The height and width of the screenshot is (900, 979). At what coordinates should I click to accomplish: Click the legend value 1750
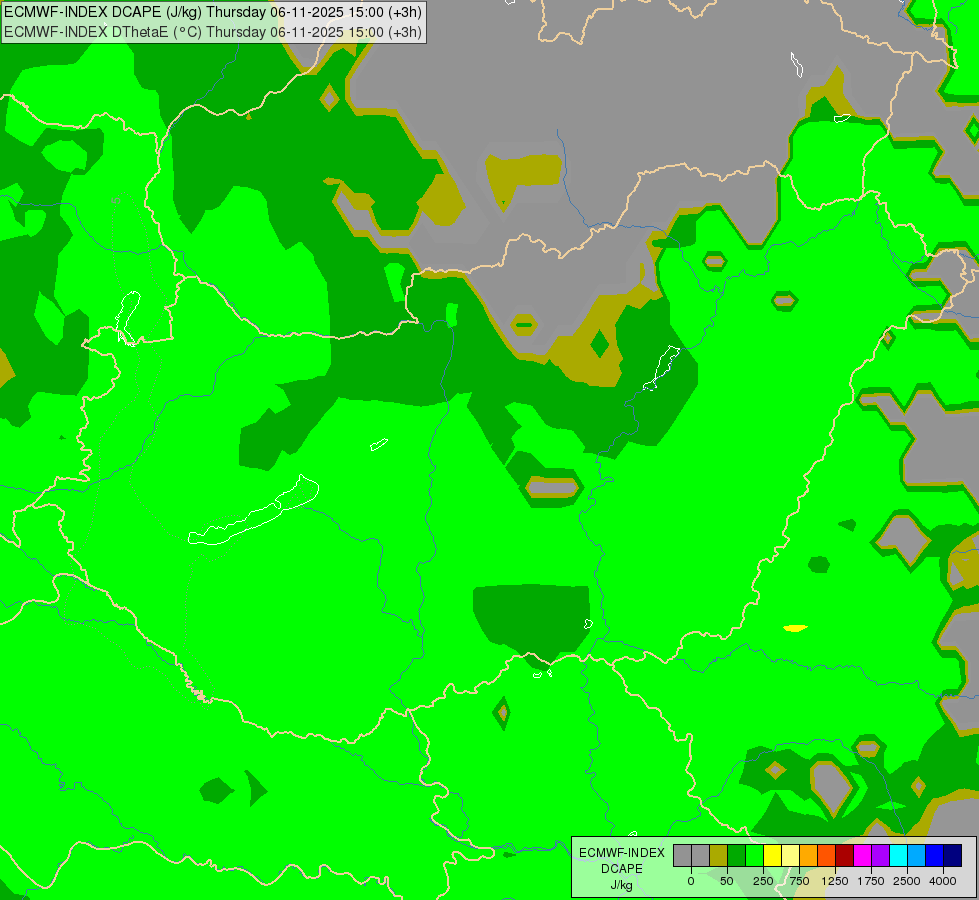[x=871, y=881]
